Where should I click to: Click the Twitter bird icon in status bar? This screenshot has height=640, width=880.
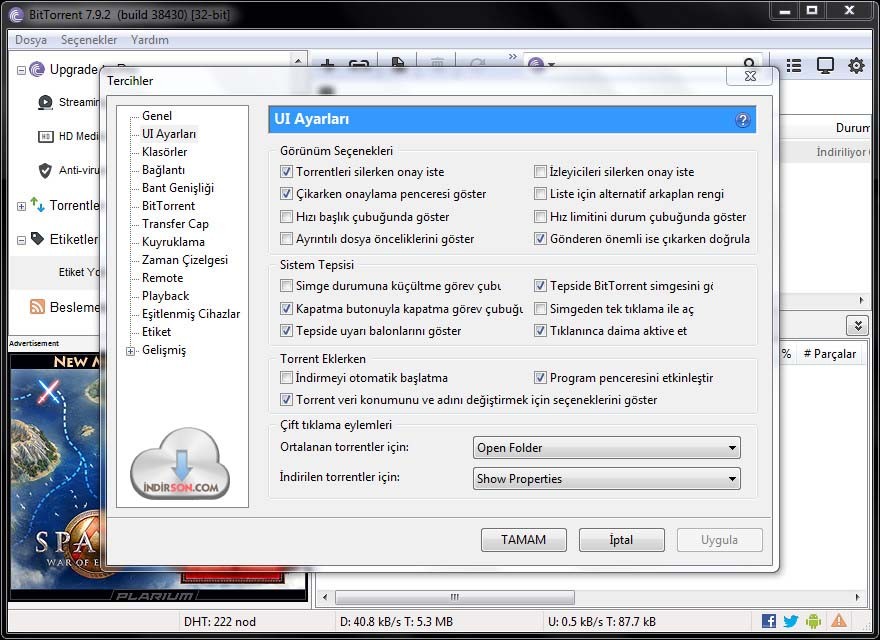791,621
